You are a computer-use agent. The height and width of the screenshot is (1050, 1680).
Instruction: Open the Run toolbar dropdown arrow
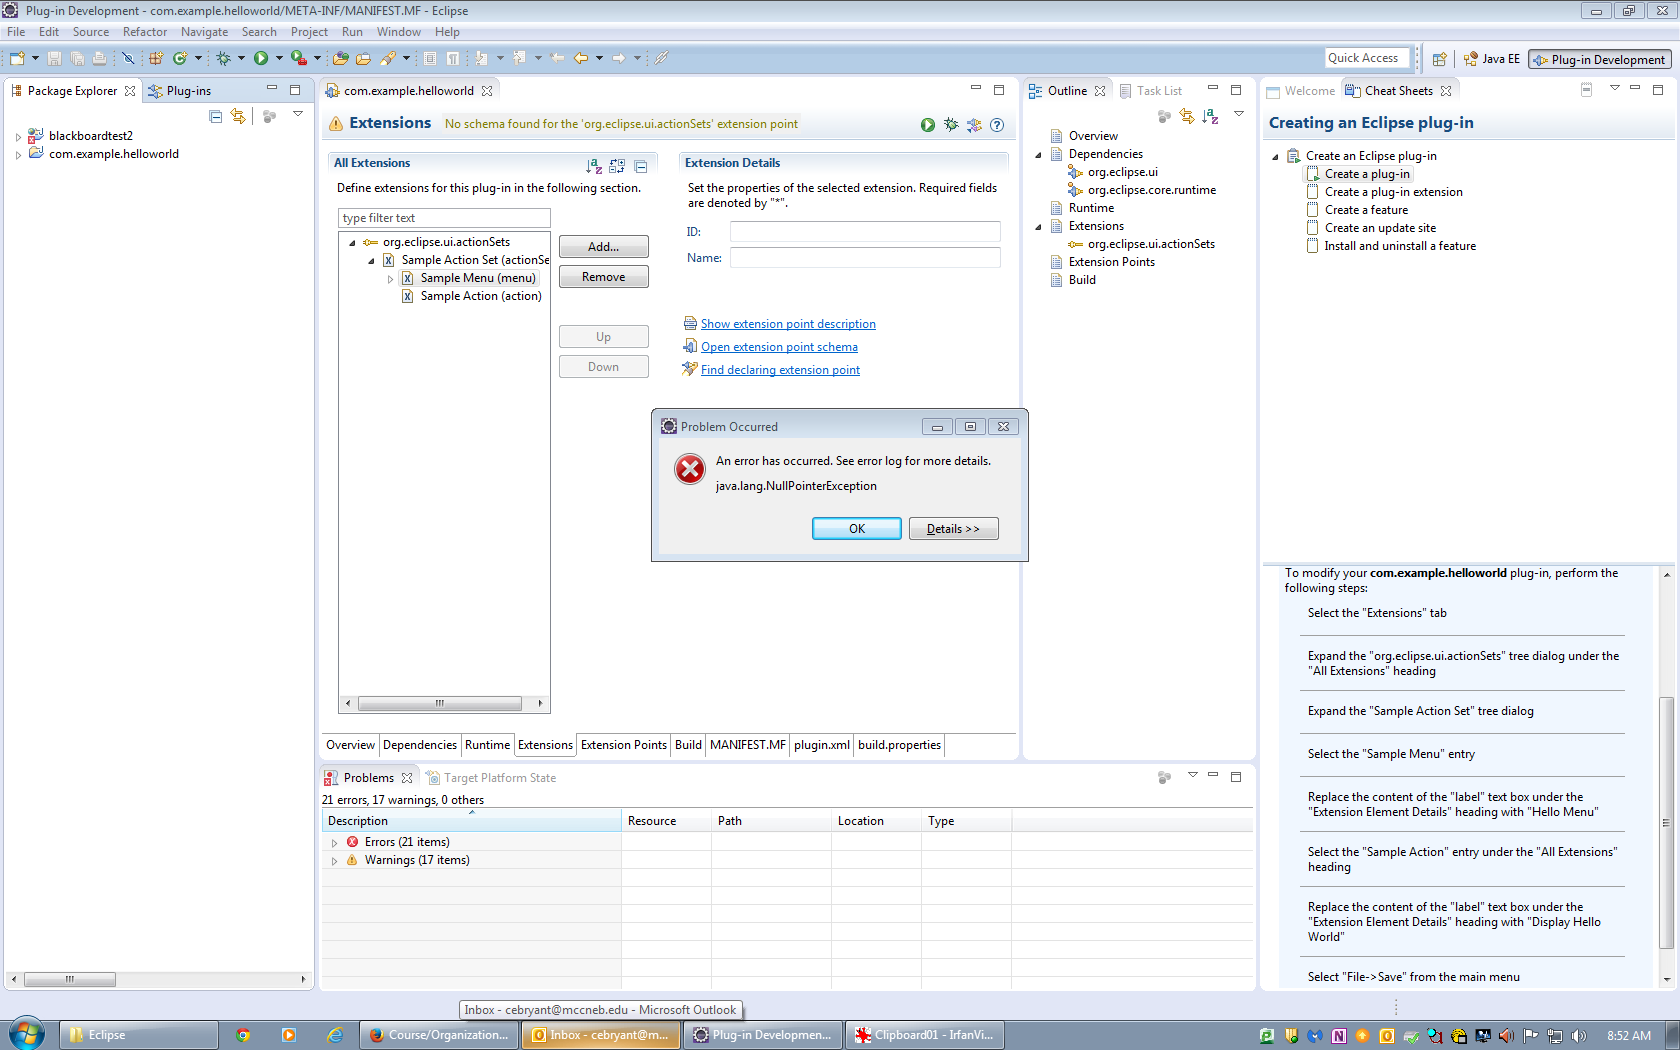click(x=279, y=58)
